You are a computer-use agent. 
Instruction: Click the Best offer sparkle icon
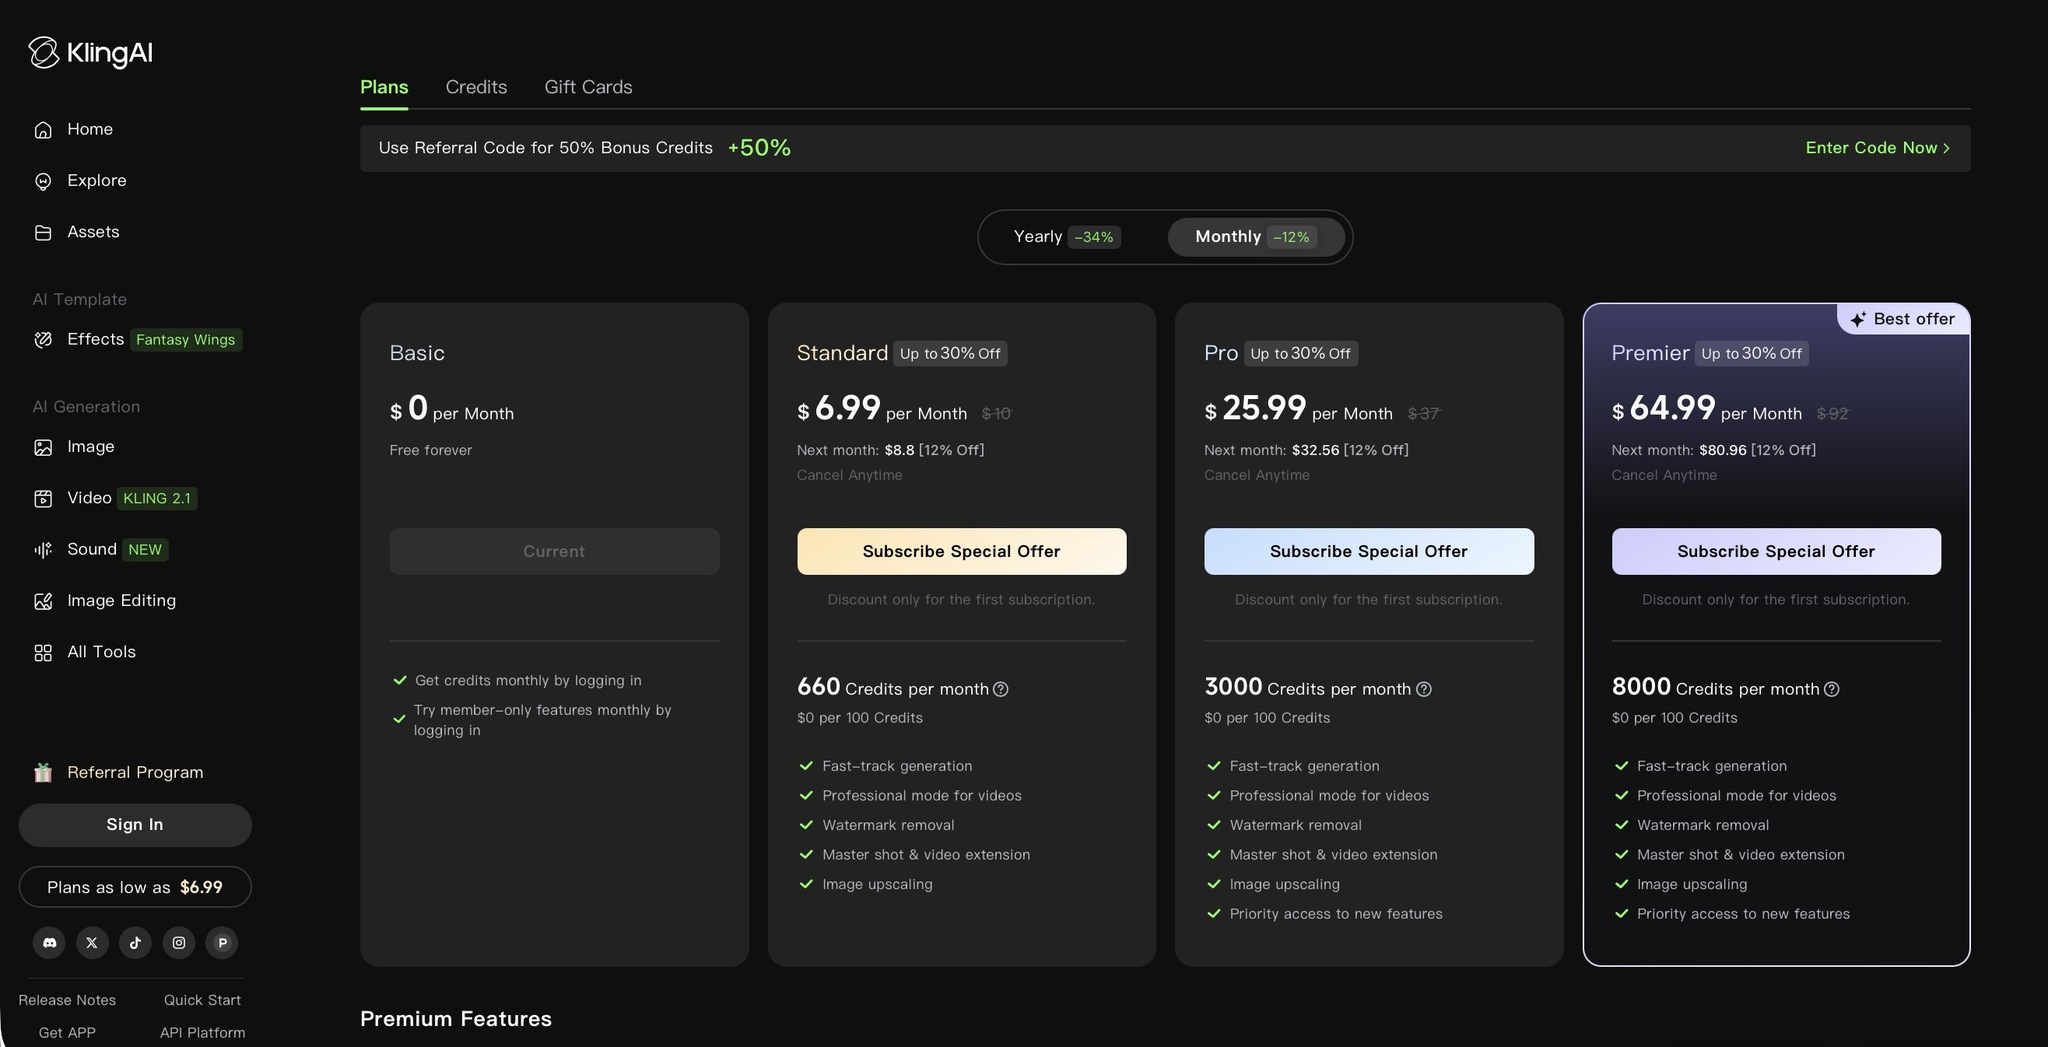tap(1858, 319)
